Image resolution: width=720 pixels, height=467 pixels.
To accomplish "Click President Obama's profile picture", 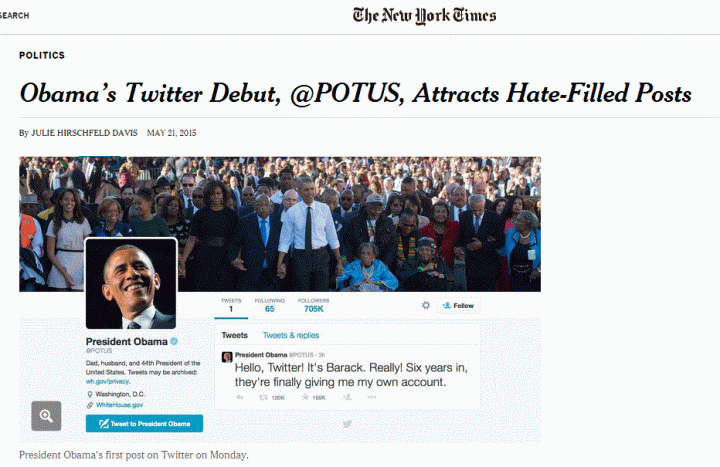I will (x=131, y=284).
